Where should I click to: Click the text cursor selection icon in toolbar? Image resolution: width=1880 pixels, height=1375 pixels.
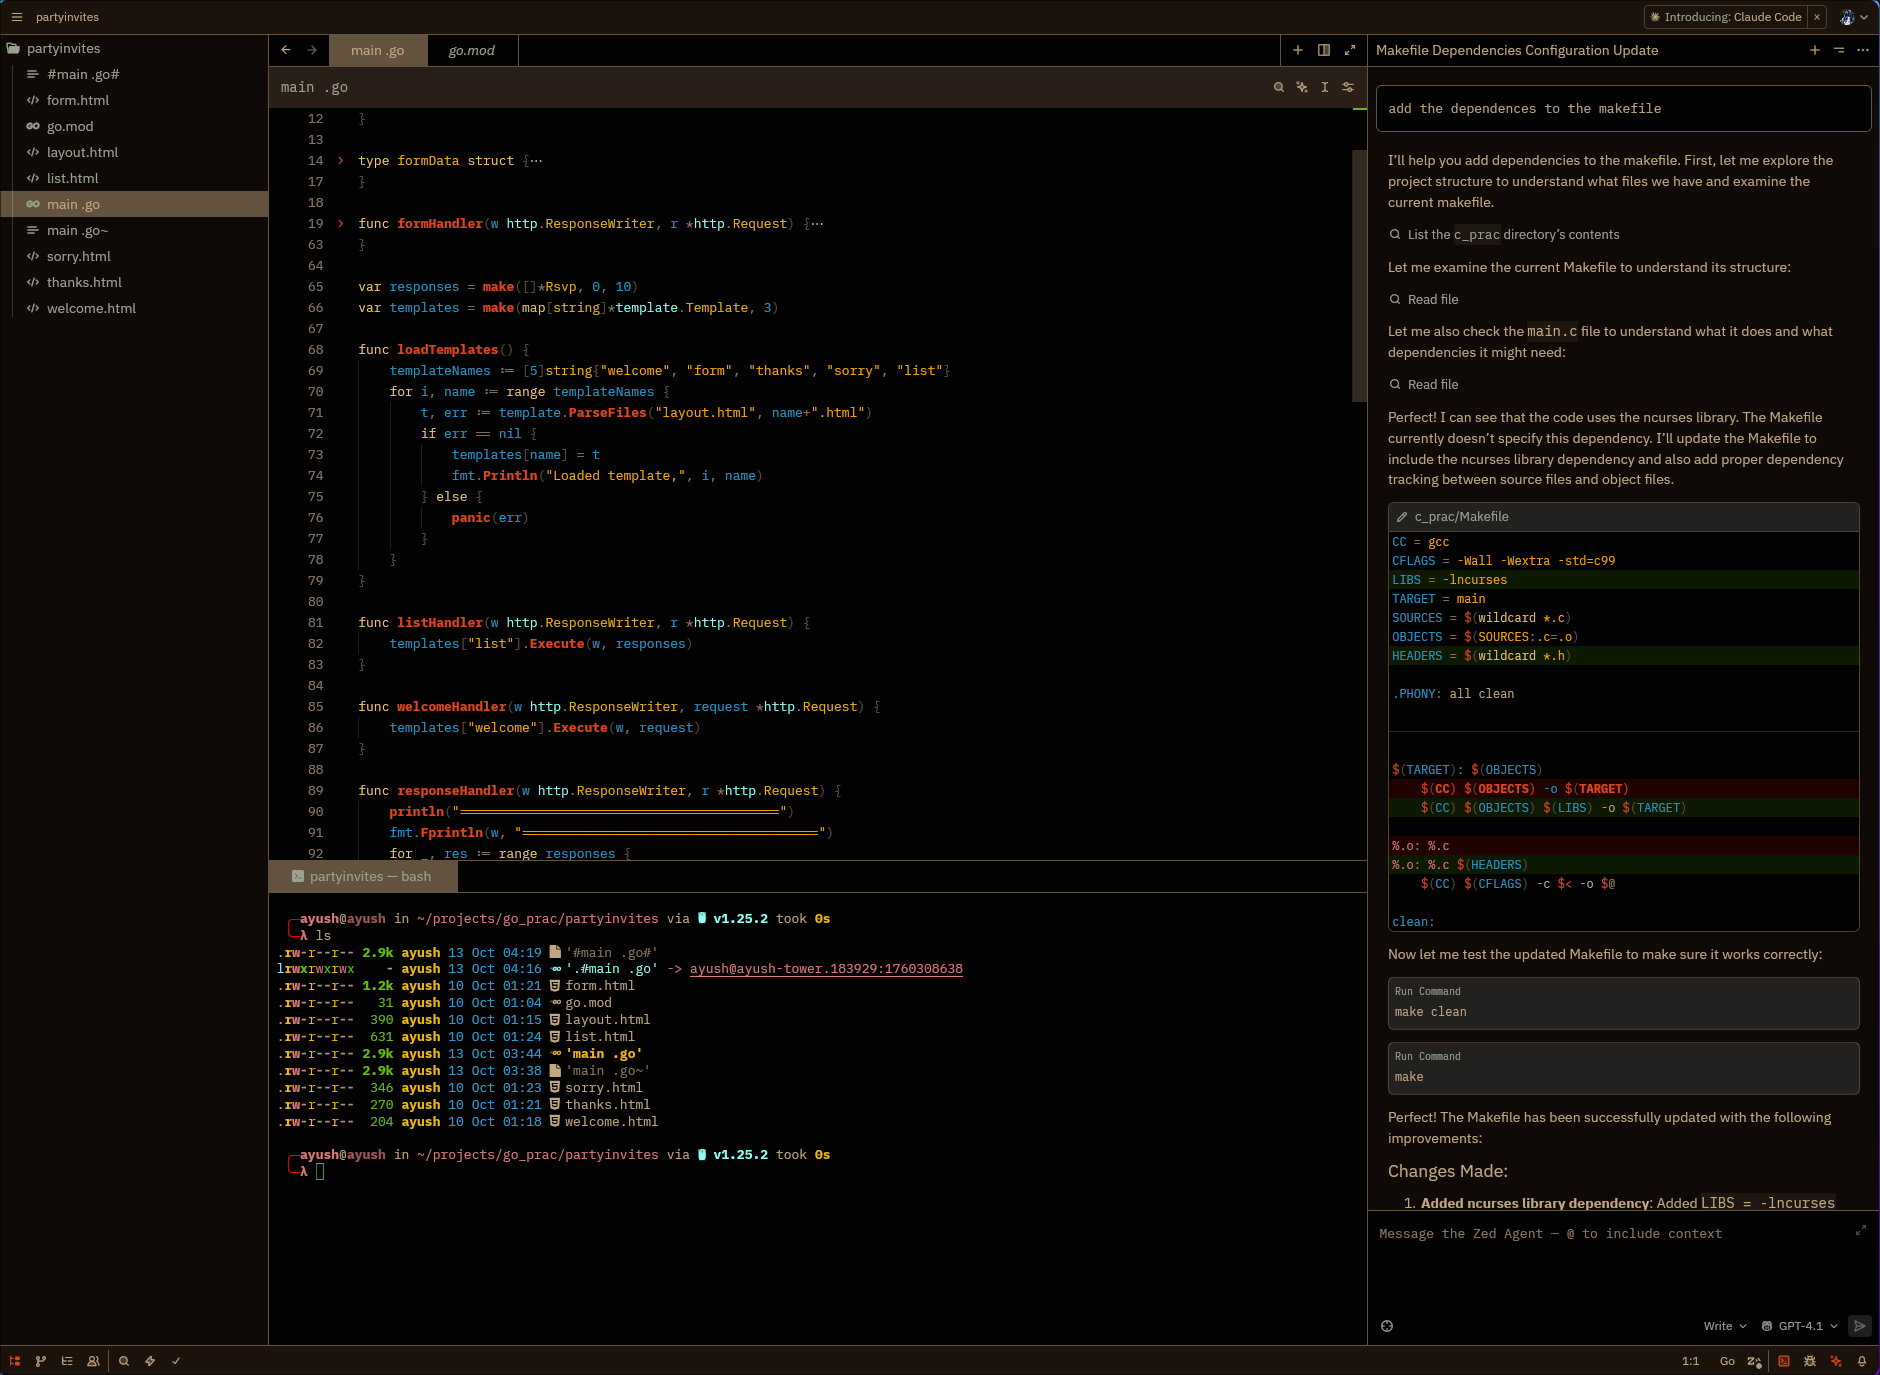[1325, 87]
